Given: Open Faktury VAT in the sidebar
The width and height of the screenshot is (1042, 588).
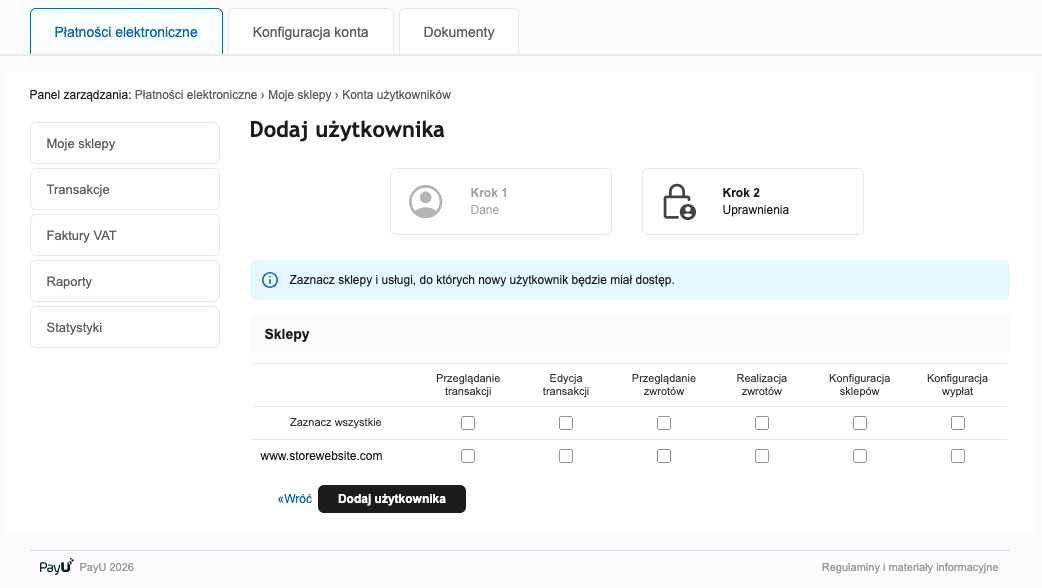Looking at the screenshot, I should point(125,235).
